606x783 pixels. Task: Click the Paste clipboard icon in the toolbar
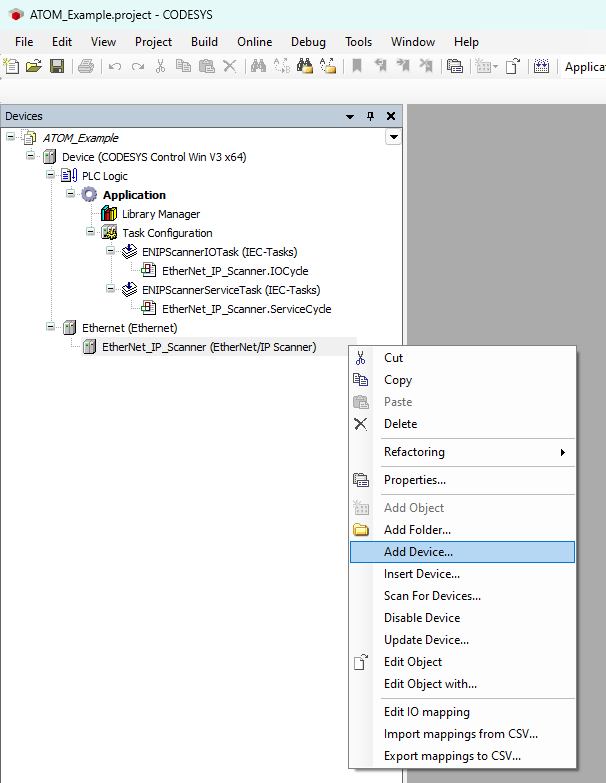point(207,66)
